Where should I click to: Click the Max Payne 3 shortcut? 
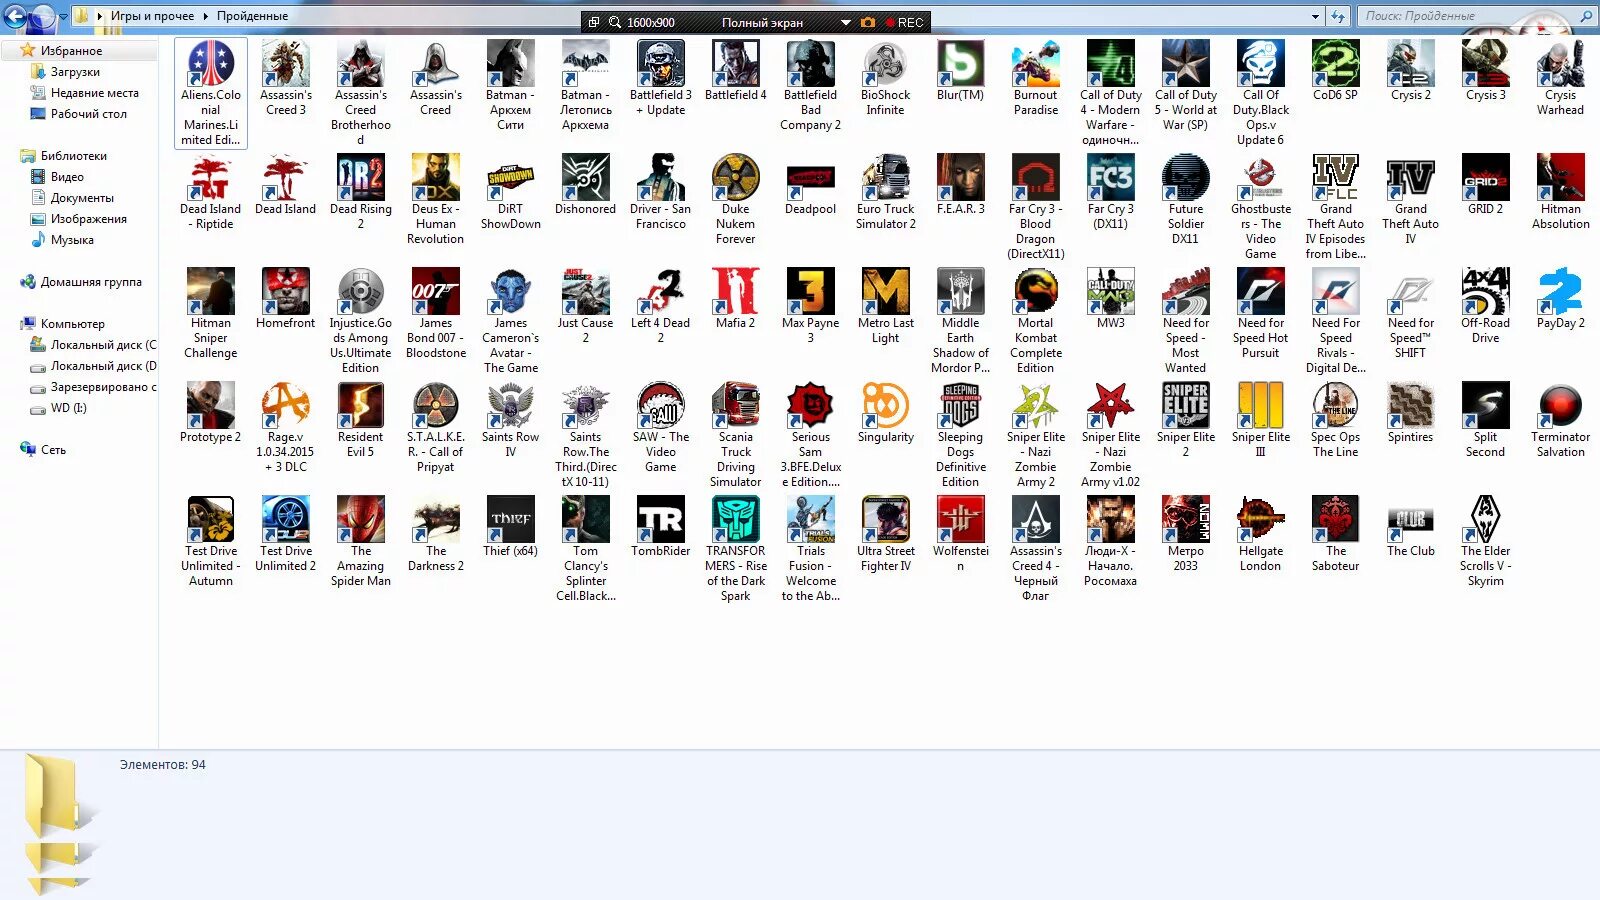(x=810, y=292)
